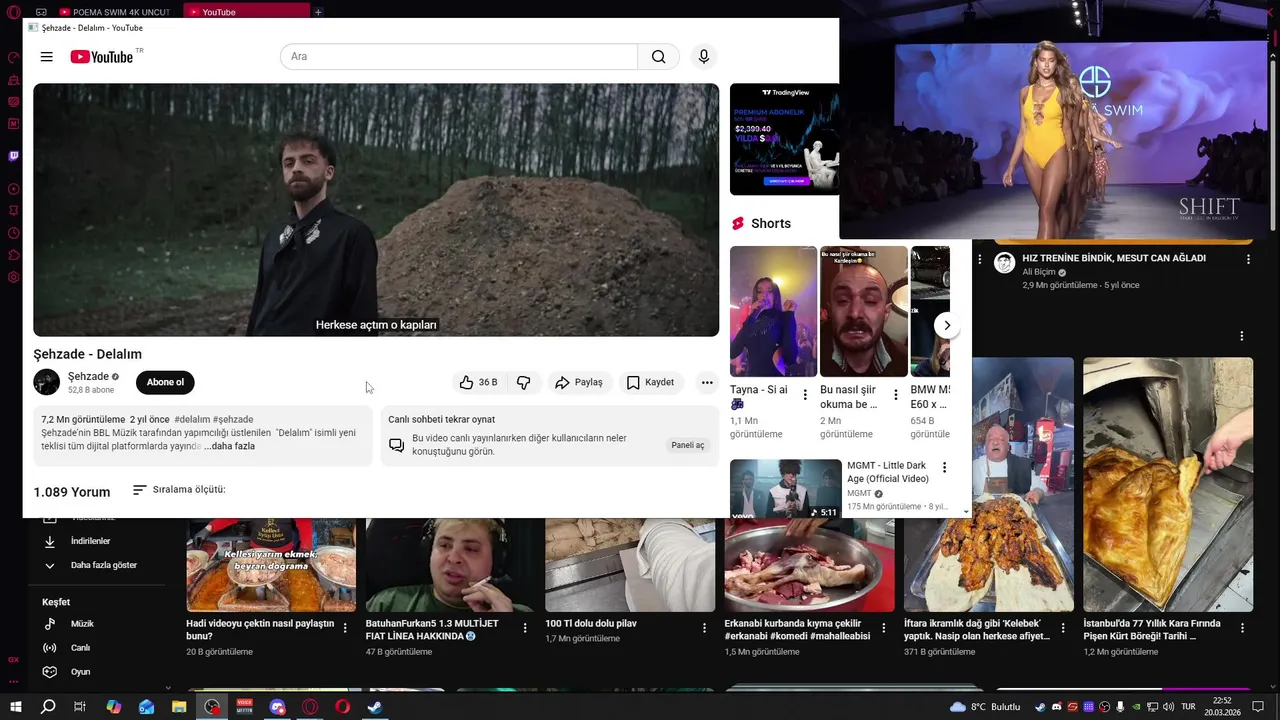Viewport: 1280px width, 720px height.
Task: Open options for İstanbul'da 77 Yıllık video
Action: coord(1243,628)
